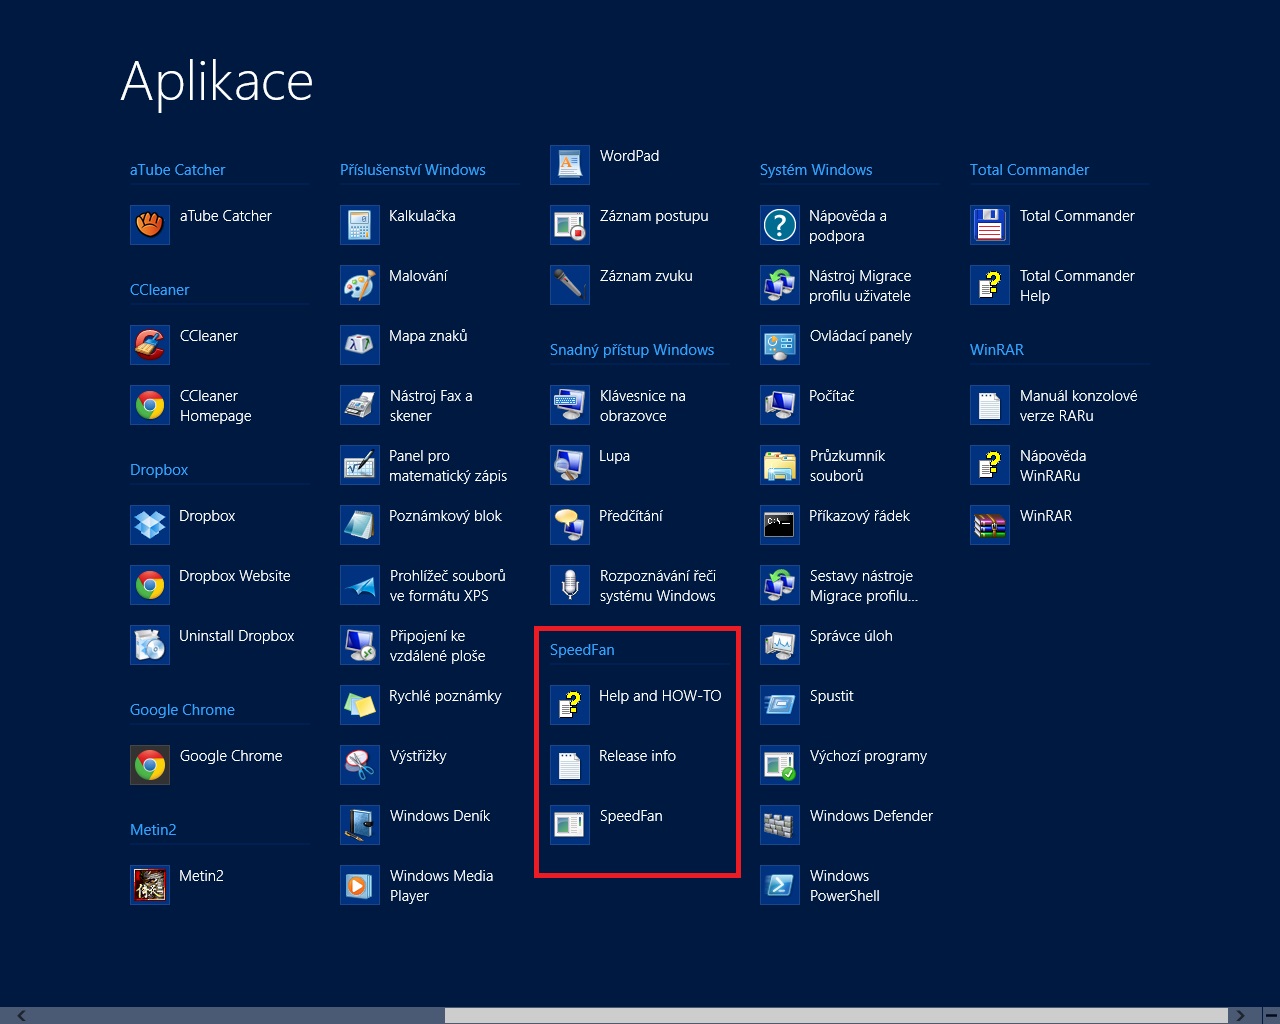
Task: Open Google Chrome browser icon
Action: pos(150,765)
